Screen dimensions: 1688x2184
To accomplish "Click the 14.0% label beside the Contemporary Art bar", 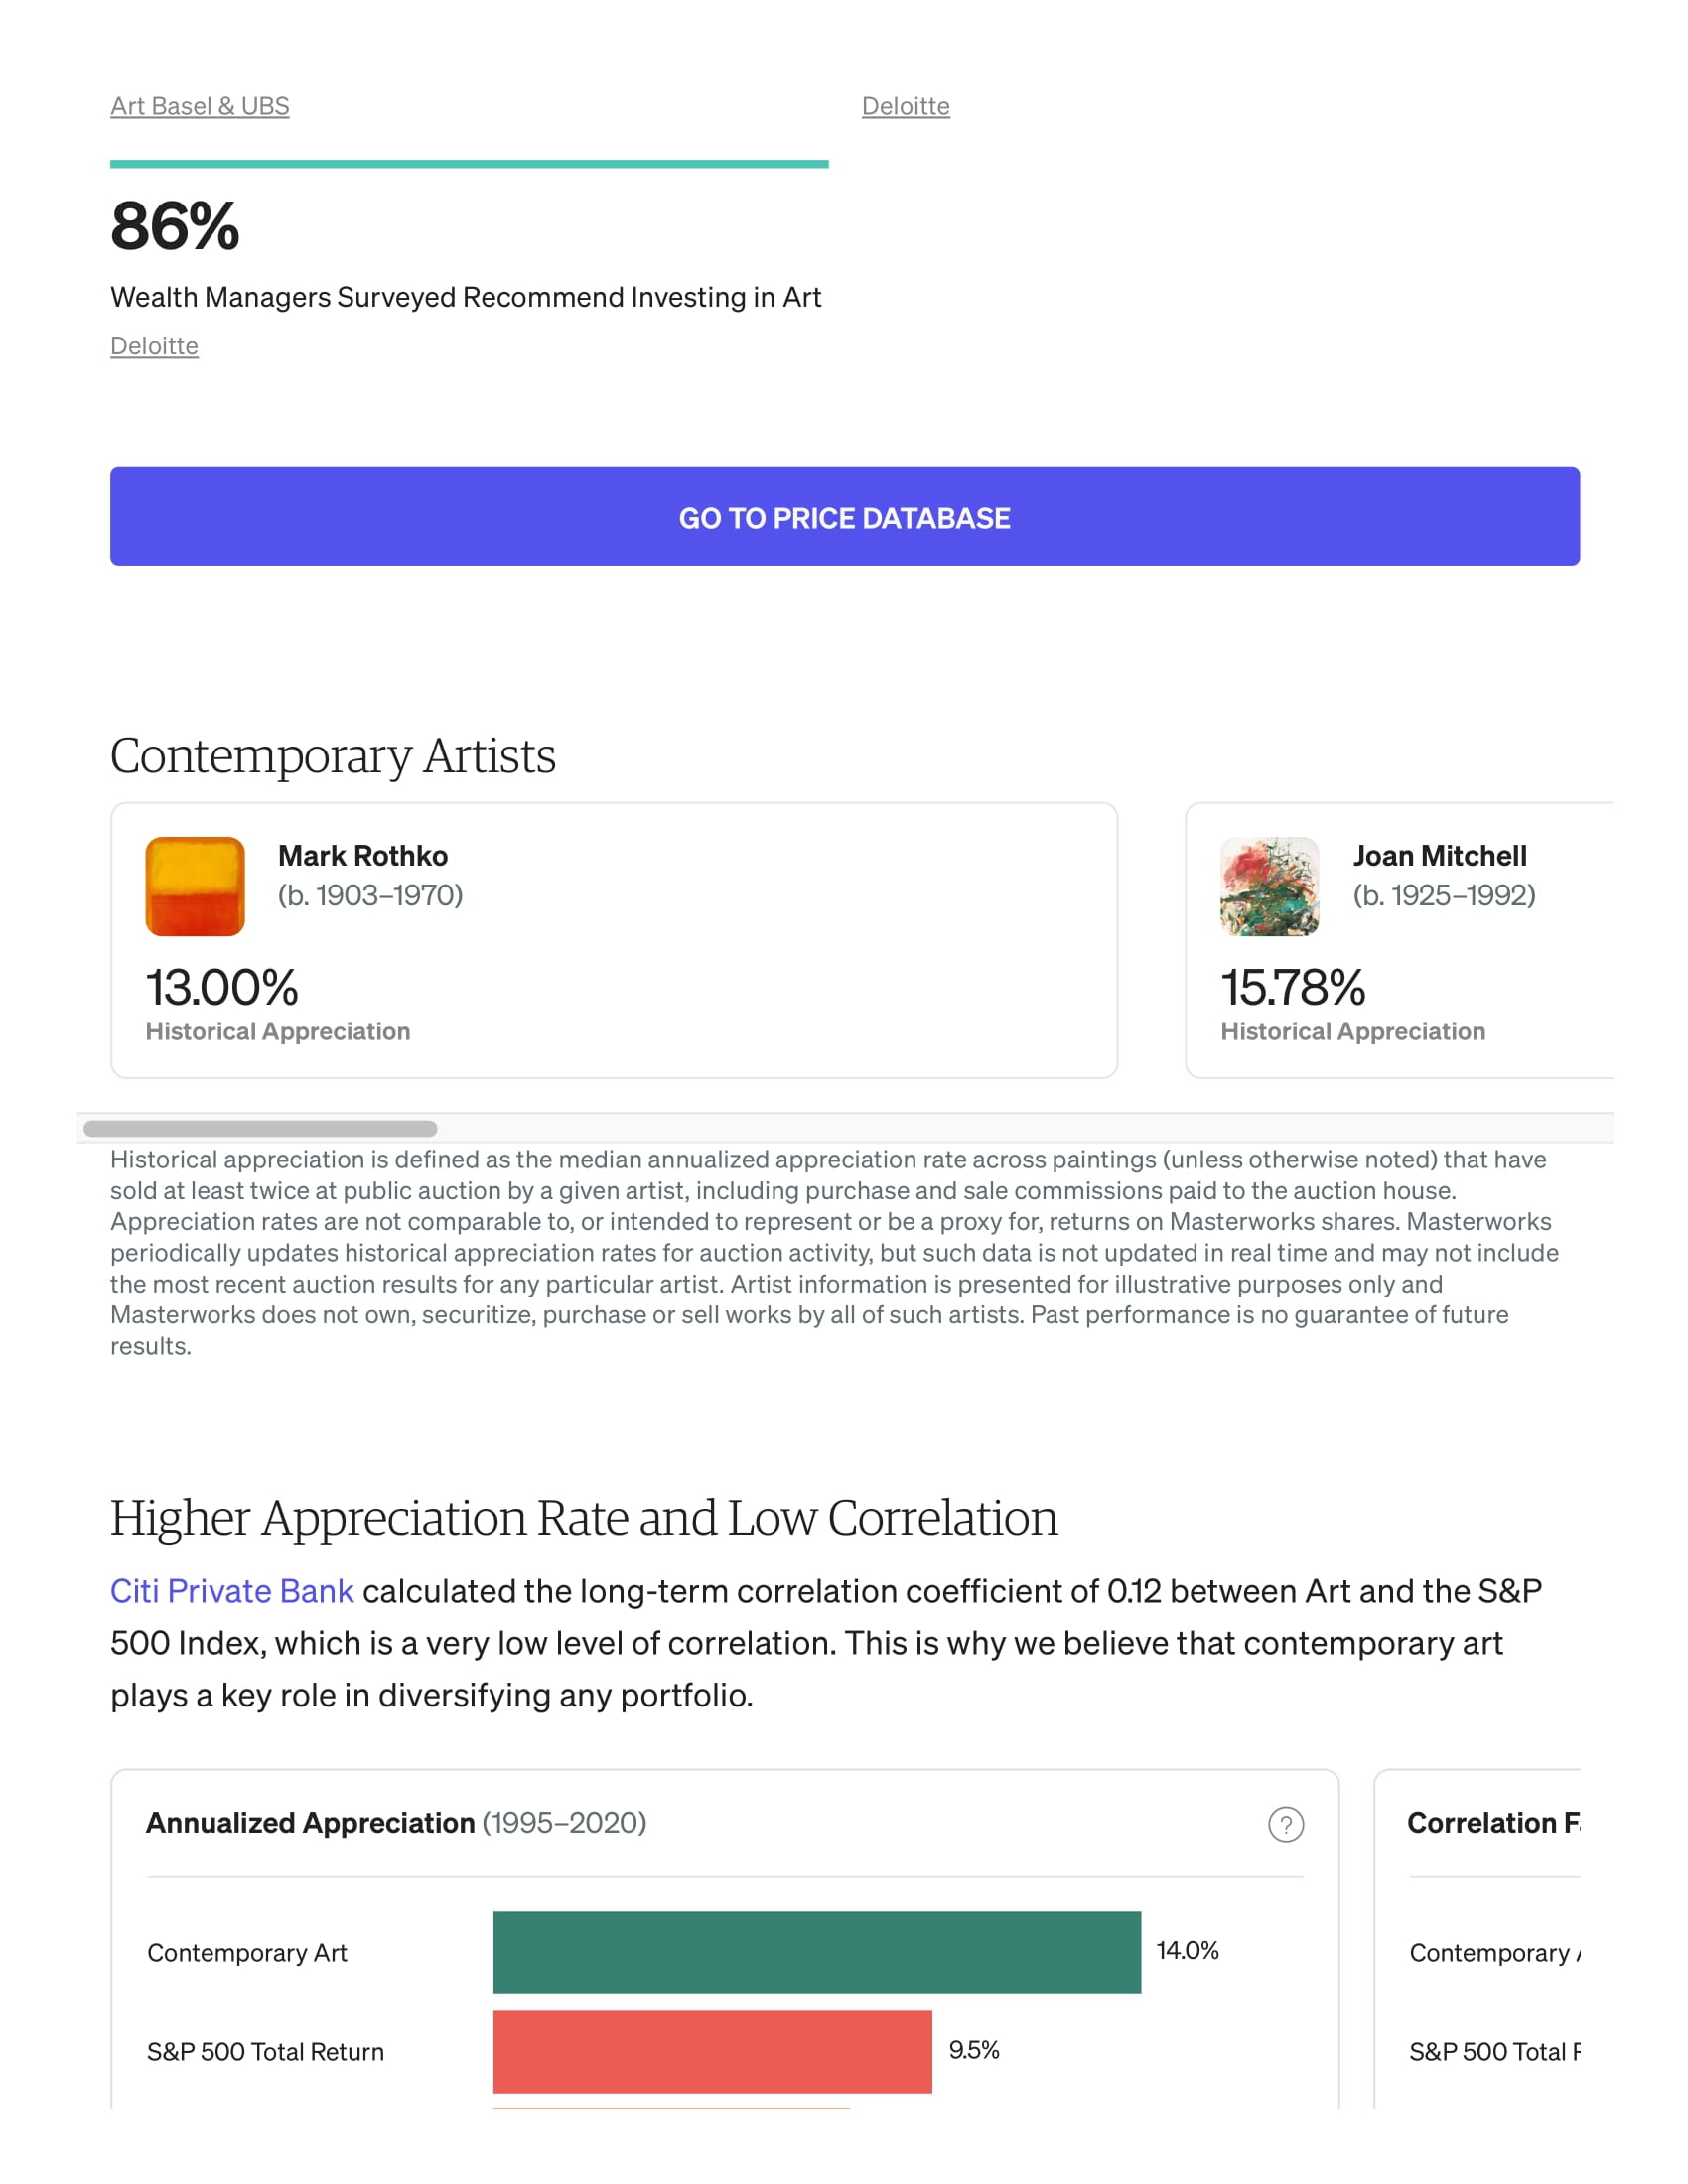I will coord(1187,1950).
